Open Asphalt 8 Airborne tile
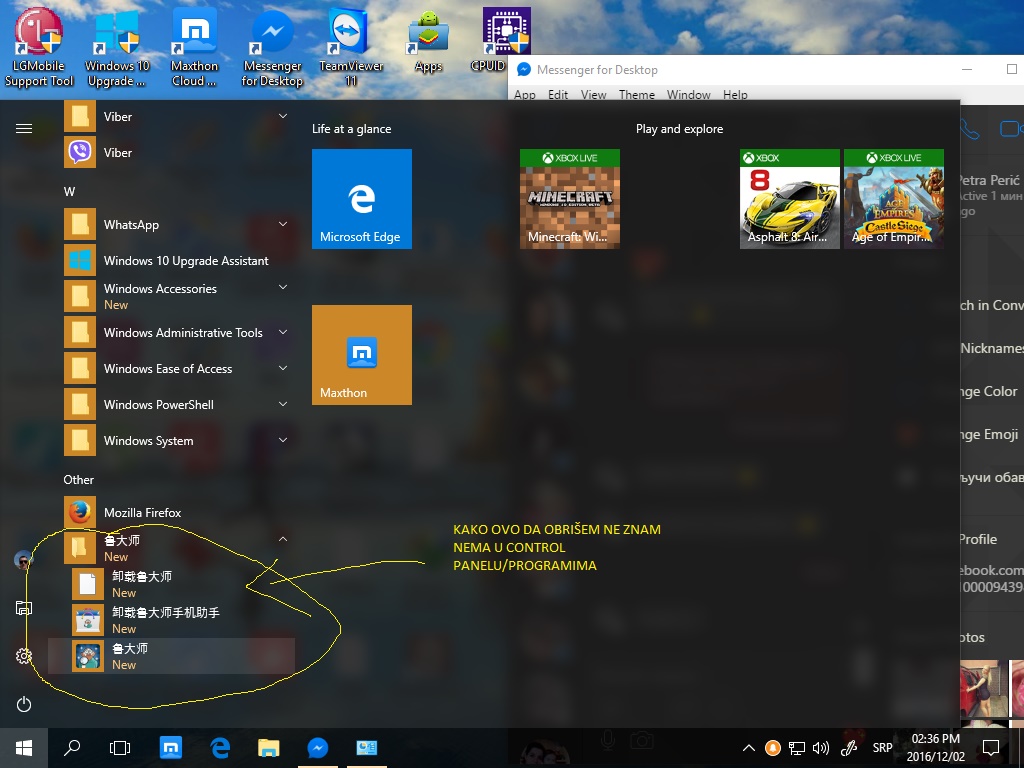The image size is (1024, 768). pyautogui.click(x=790, y=199)
